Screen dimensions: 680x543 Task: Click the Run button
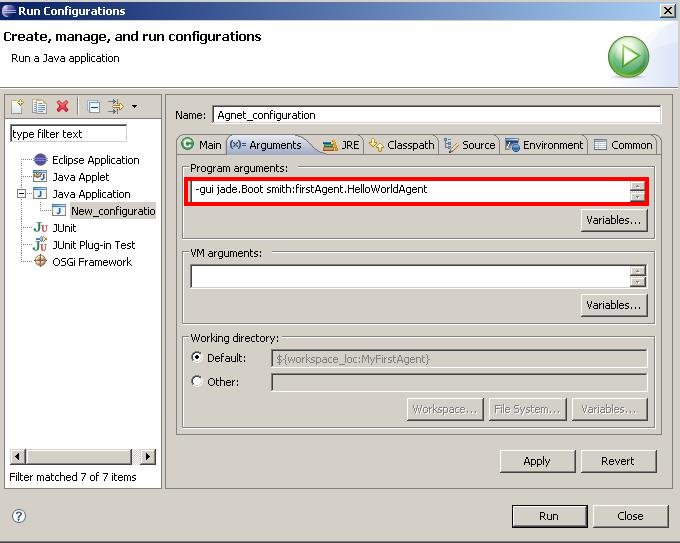coord(548,516)
